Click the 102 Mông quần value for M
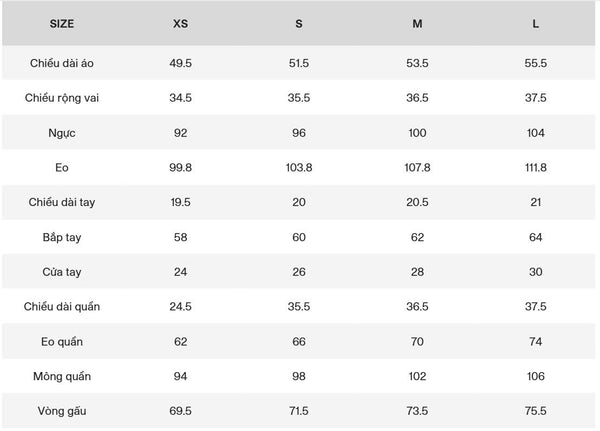600x431 pixels. coord(417,376)
